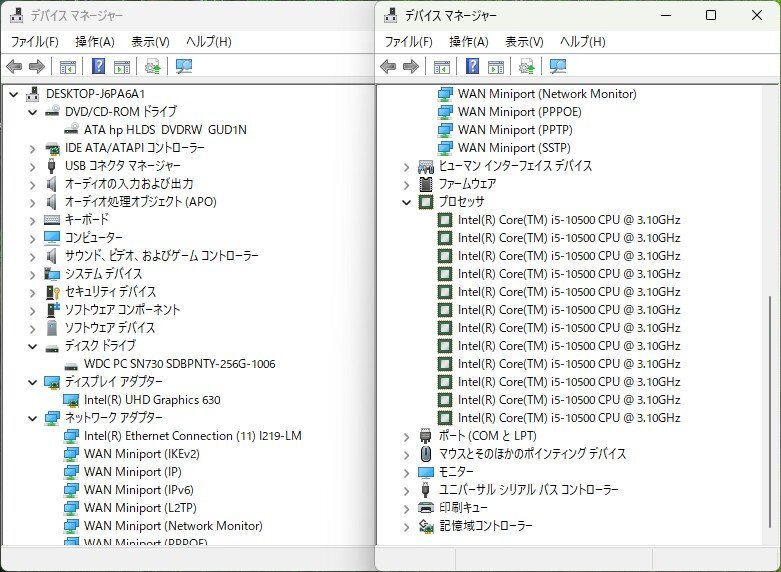Maximize the right Device Manager window

(711, 15)
